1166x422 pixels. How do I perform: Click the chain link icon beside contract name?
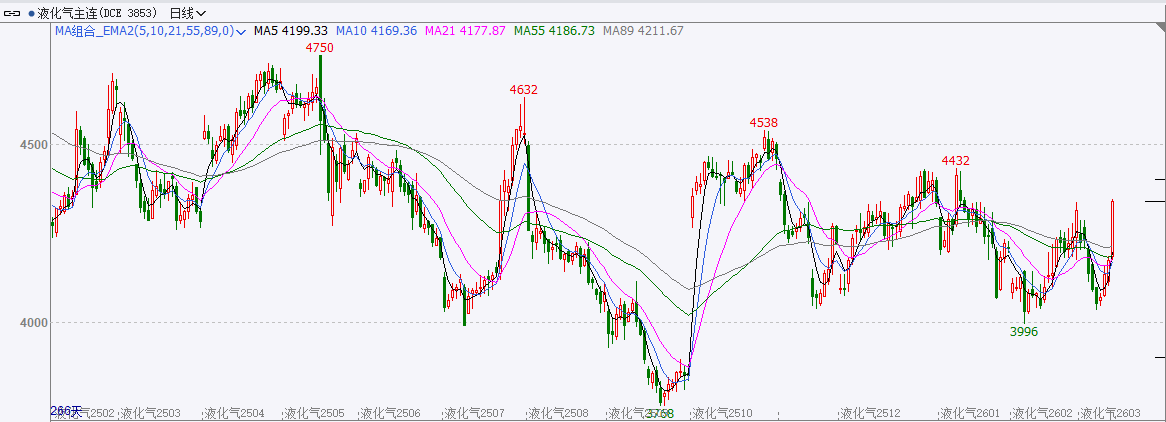click(x=14, y=13)
